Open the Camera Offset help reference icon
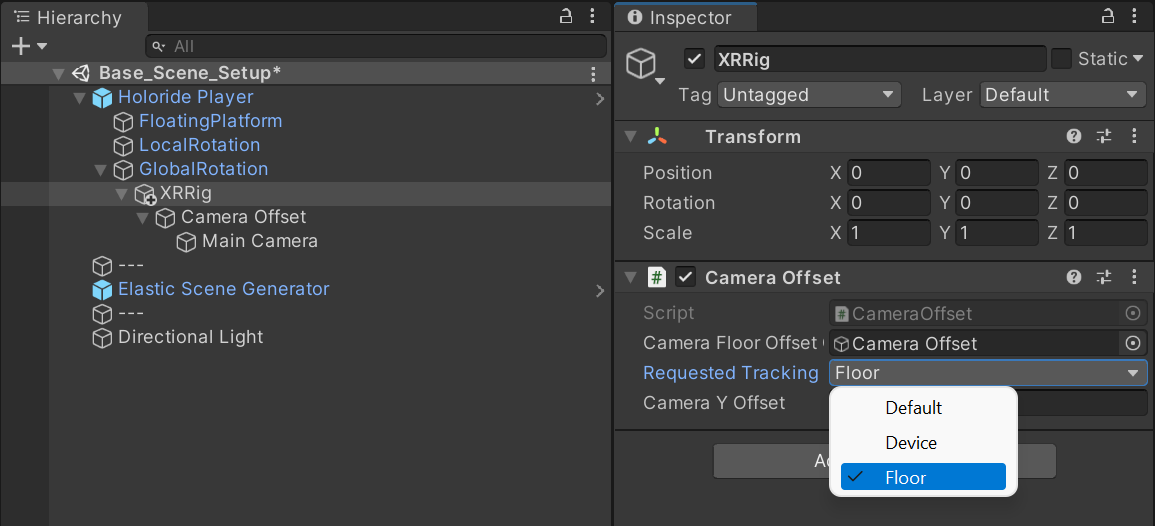 click(1074, 277)
